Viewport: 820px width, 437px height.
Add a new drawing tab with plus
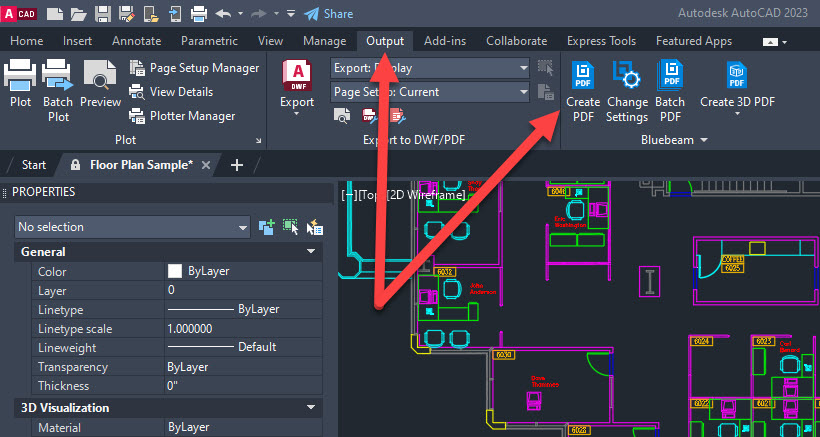[x=237, y=165]
